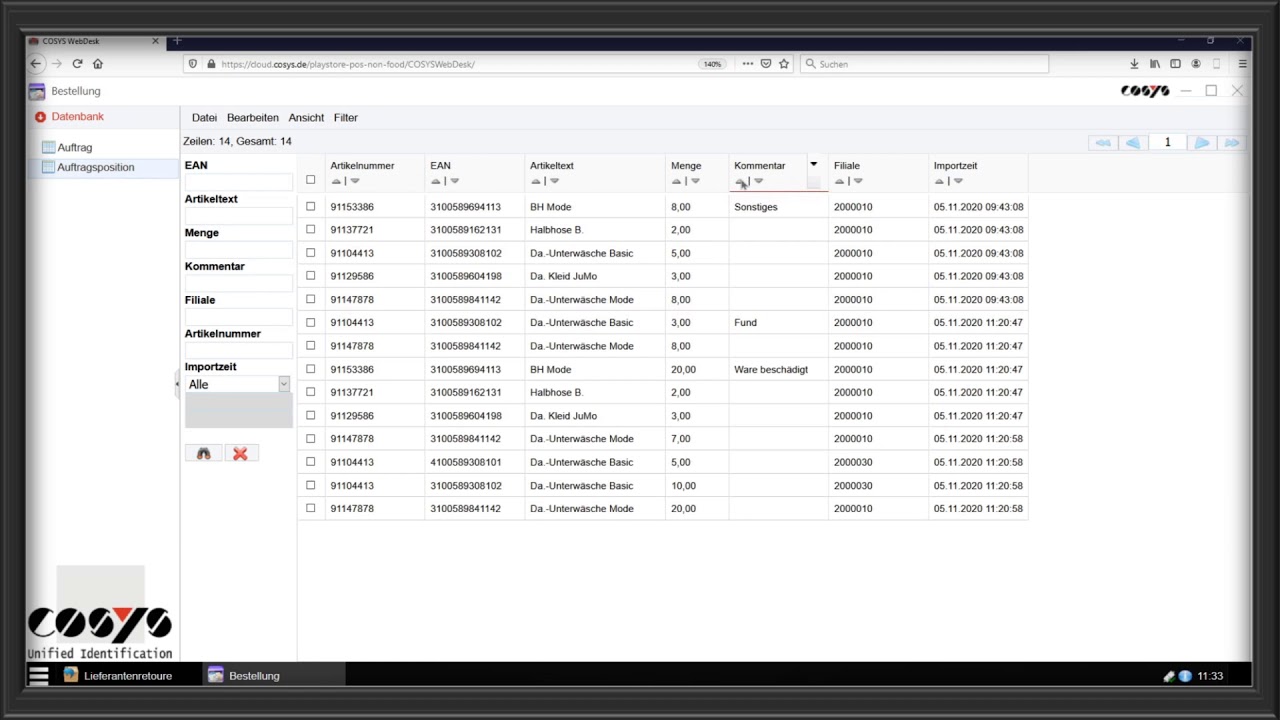Bookmark this page with the star icon

[784, 64]
